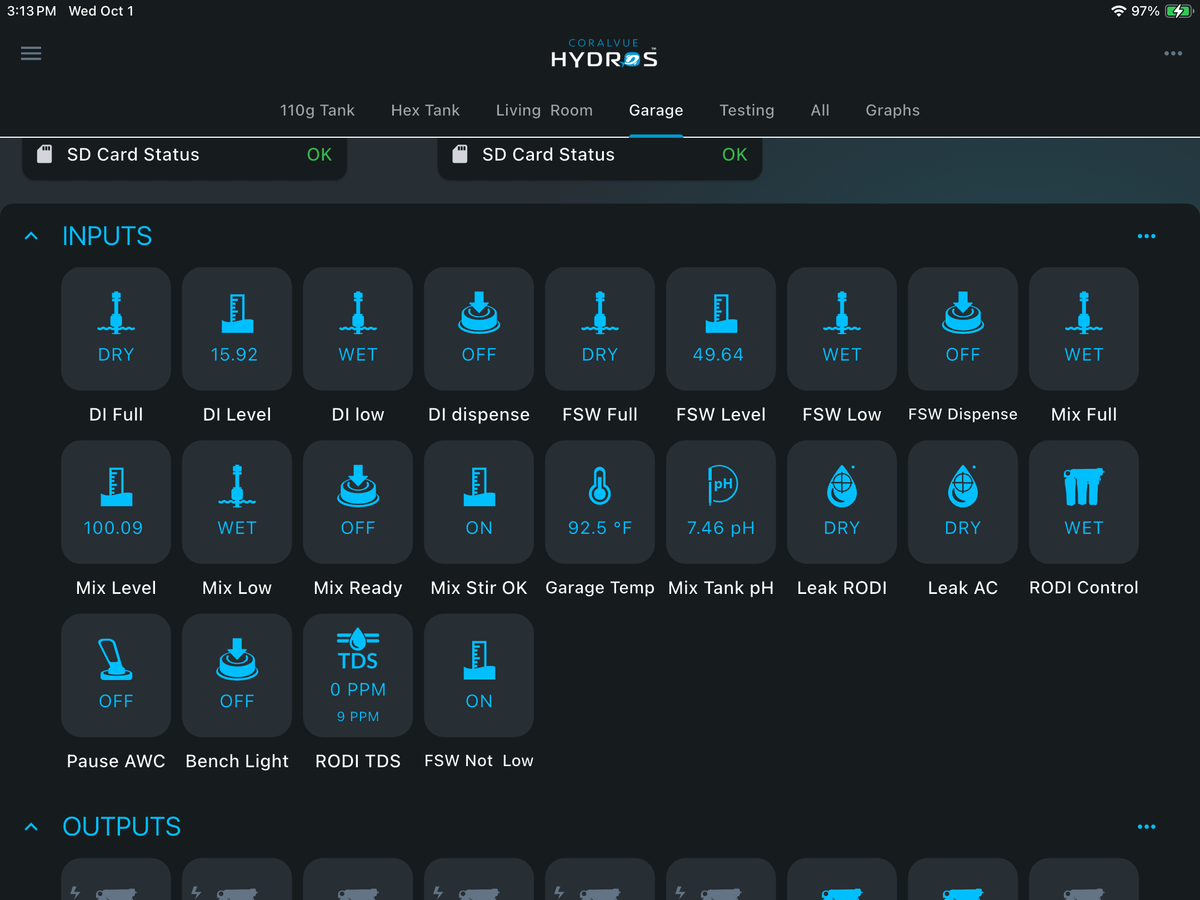Viewport: 1200px width, 900px height.
Task: Select the Garage tab
Action: [x=656, y=110]
